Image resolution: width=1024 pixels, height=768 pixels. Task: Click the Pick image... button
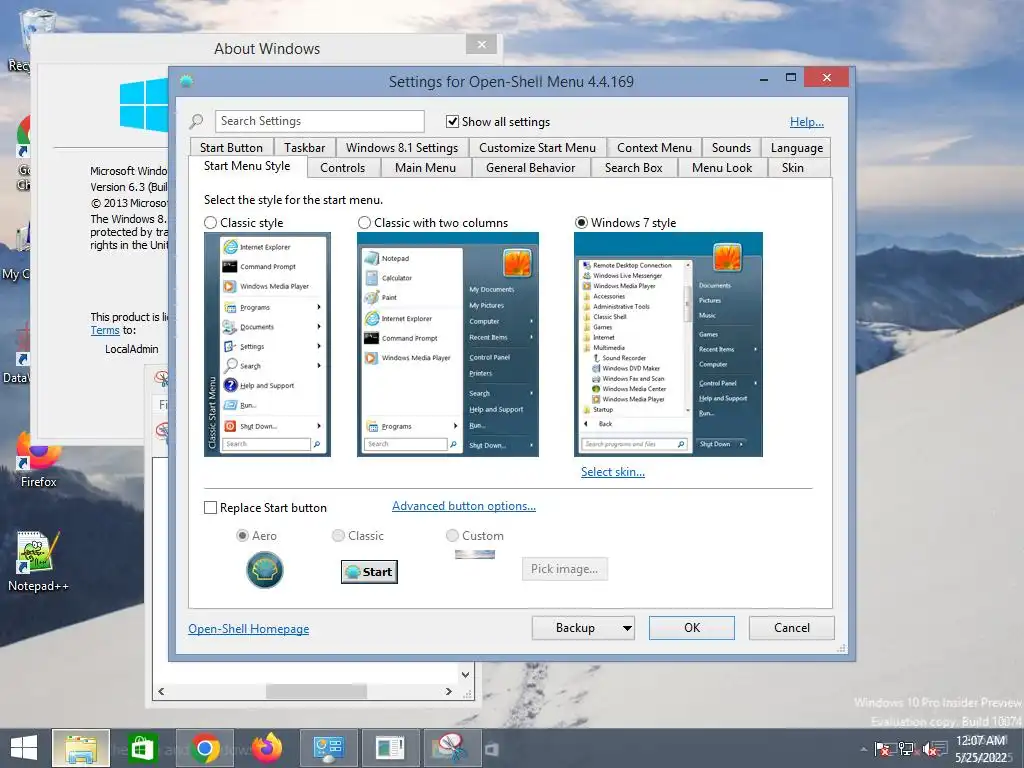(x=564, y=569)
